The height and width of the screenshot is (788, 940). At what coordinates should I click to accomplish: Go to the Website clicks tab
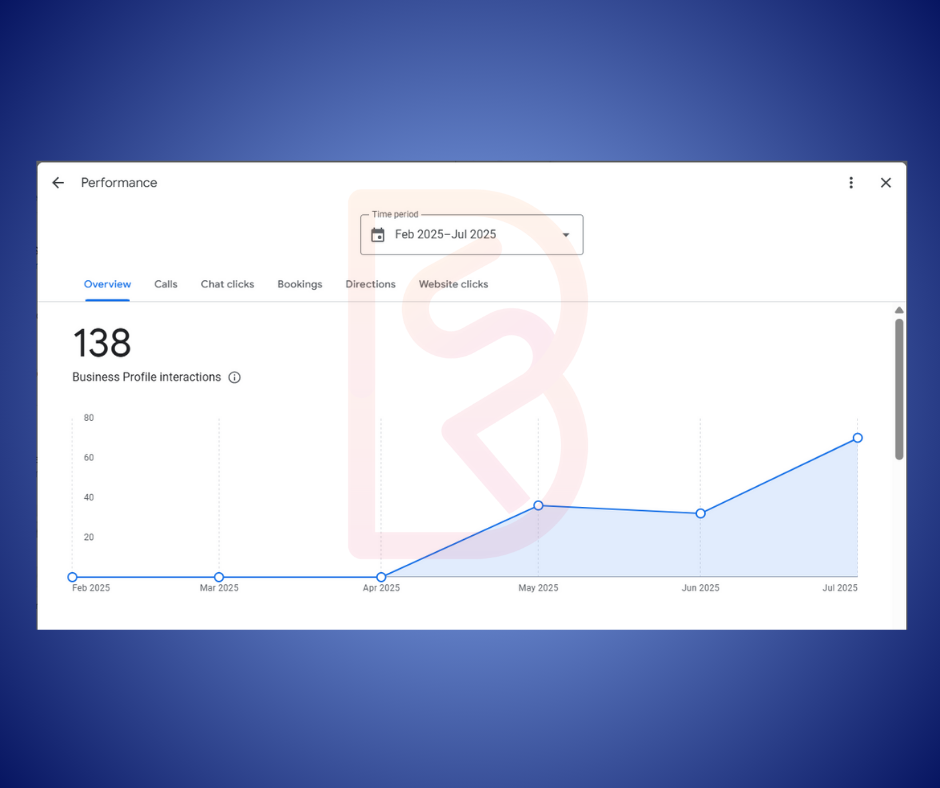[x=453, y=284]
